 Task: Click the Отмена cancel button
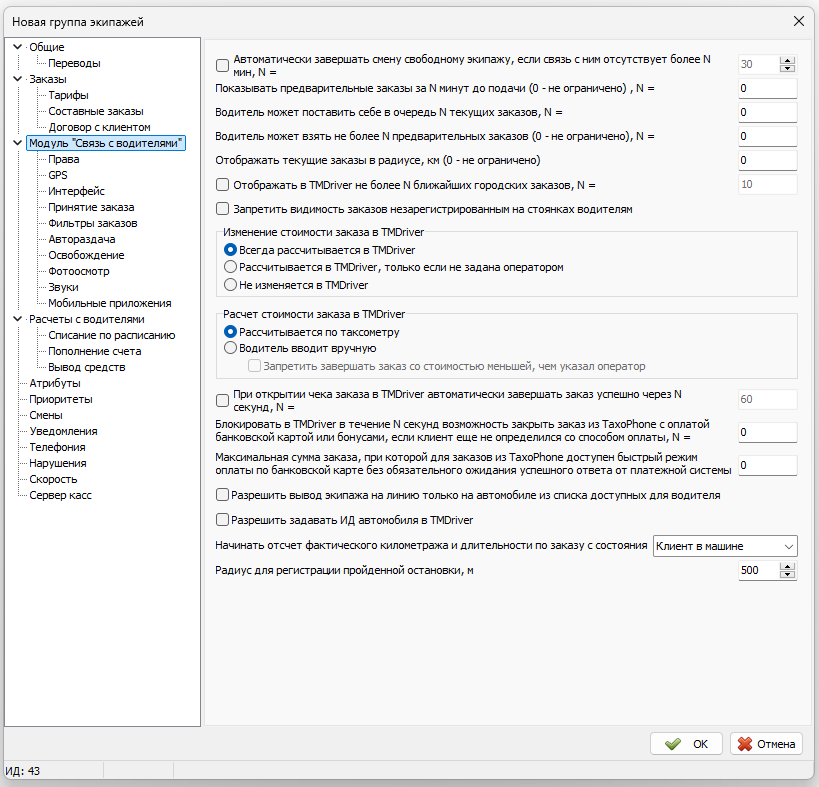coord(766,744)
